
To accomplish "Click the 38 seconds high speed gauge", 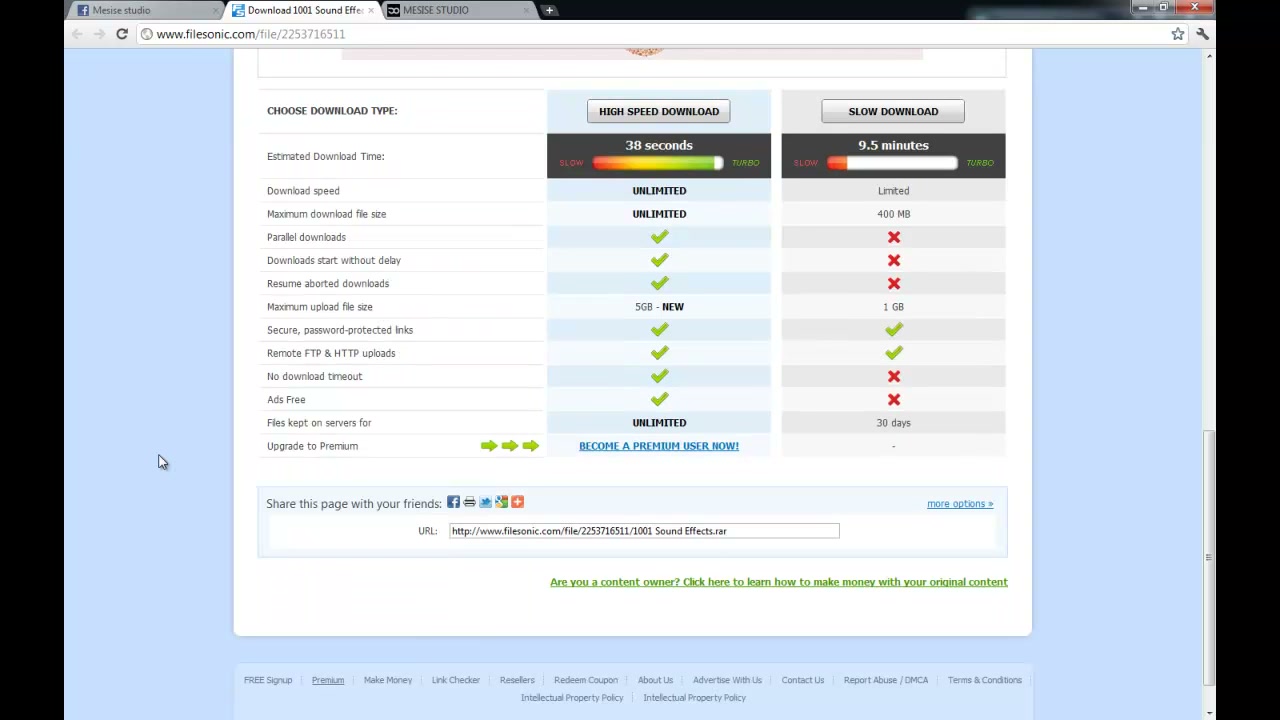I will pyautogui.click(x=659, y=163).
